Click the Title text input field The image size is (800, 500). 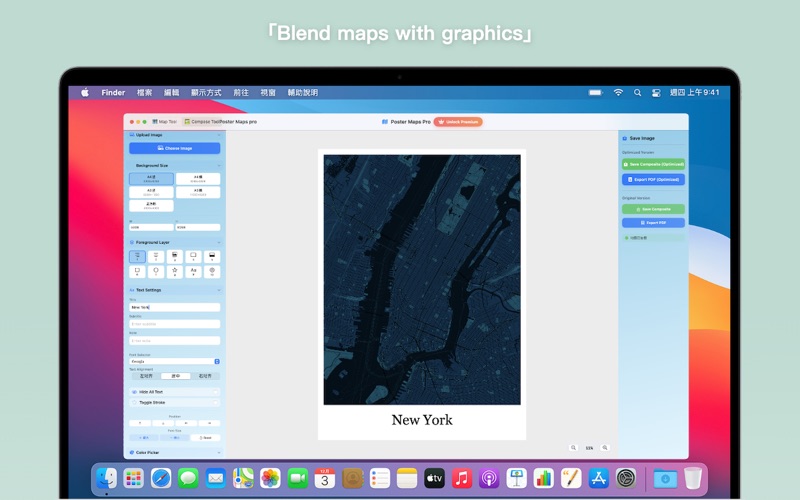click(x=174, y=307)
